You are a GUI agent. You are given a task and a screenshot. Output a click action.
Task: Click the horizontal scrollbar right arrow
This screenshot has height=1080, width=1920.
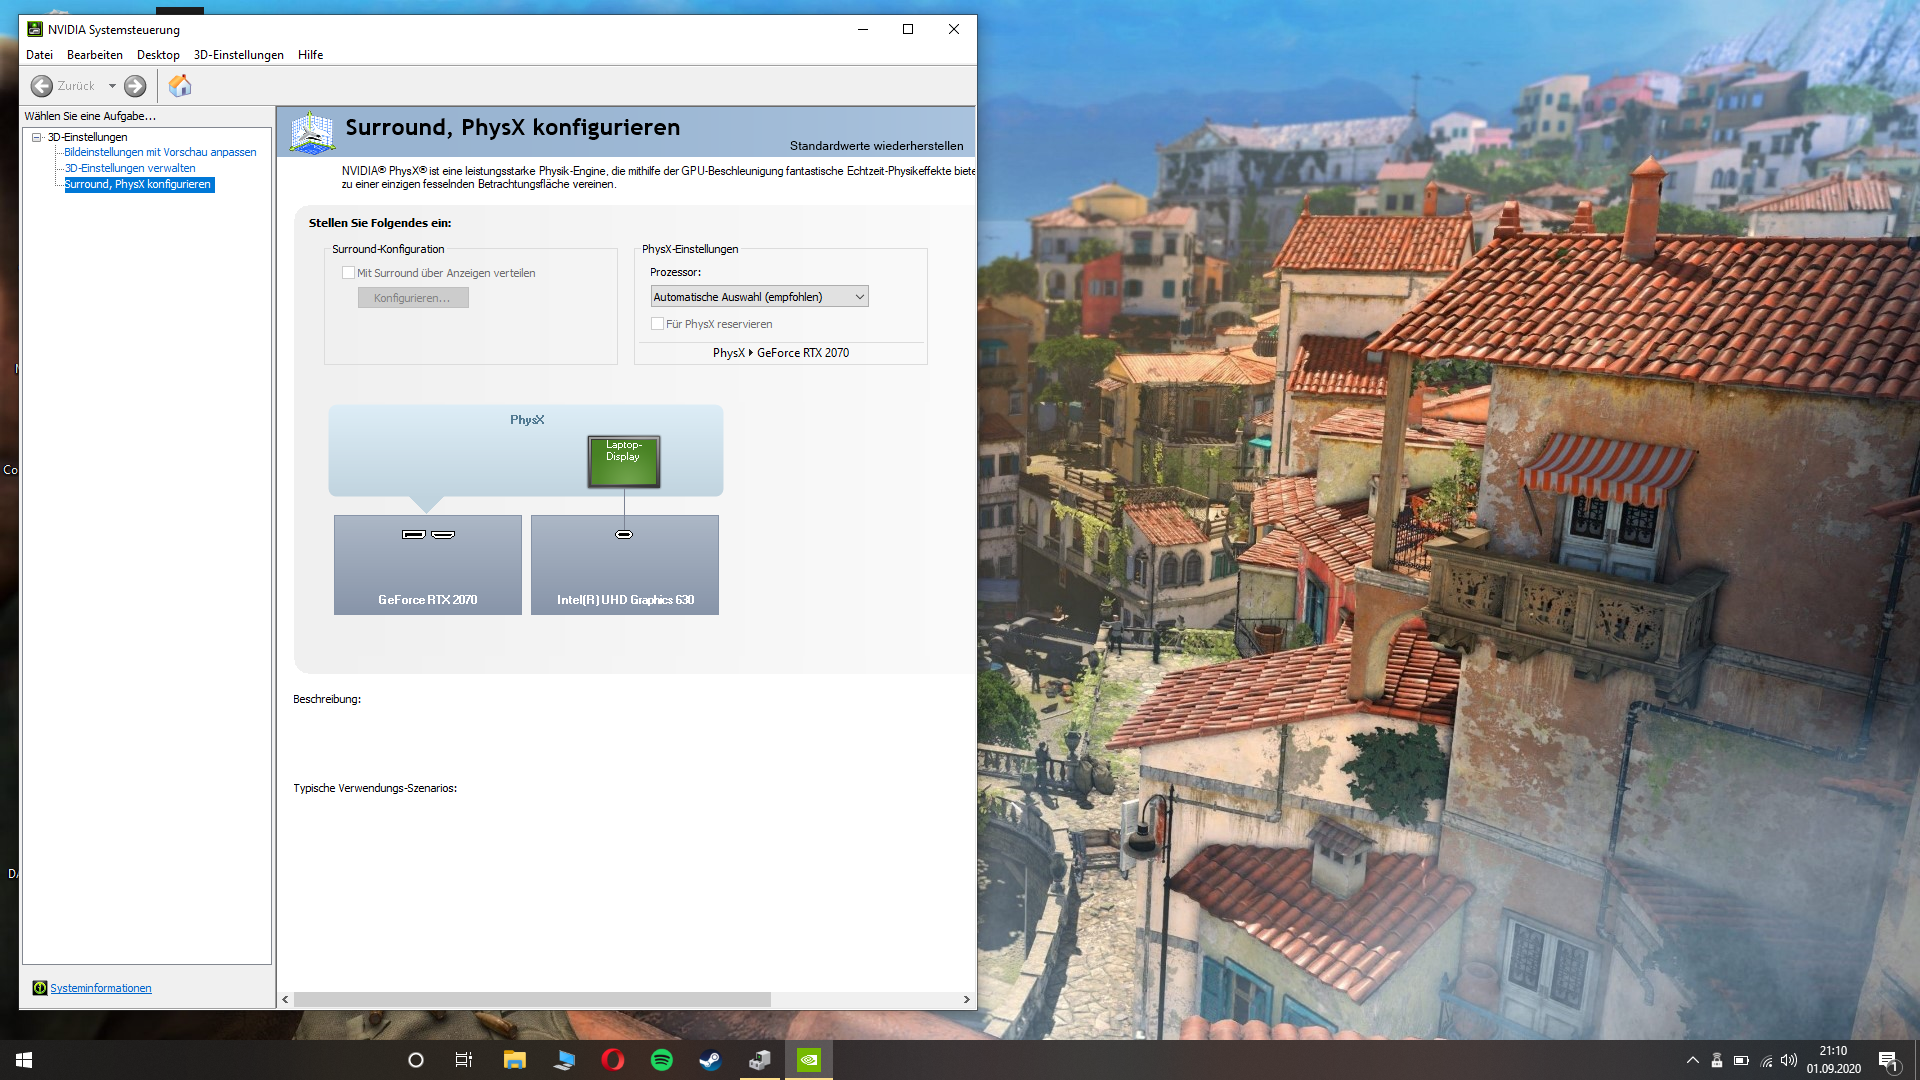click(x=966, y=999)
